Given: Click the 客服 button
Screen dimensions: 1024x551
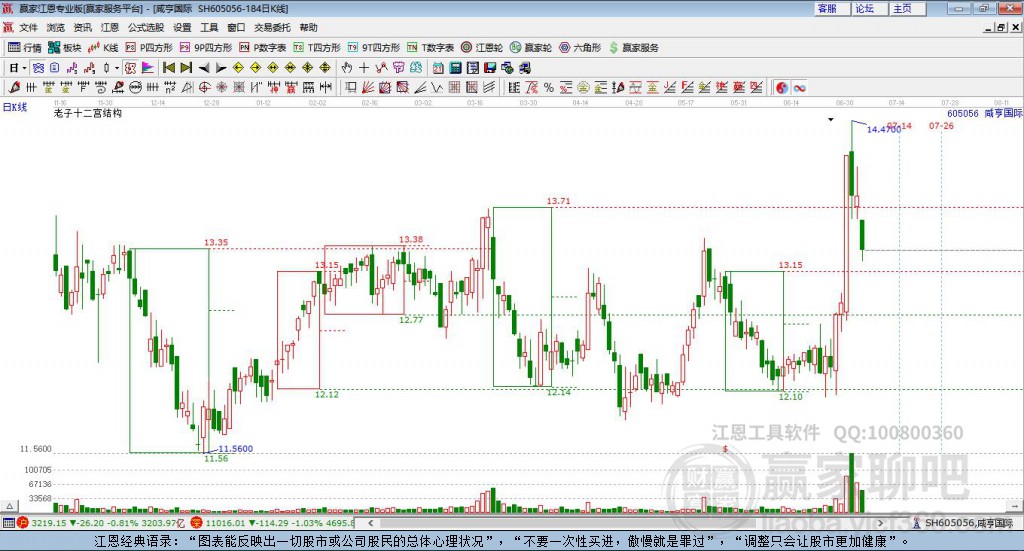Looking at the screenshot, I should [831, 8].
